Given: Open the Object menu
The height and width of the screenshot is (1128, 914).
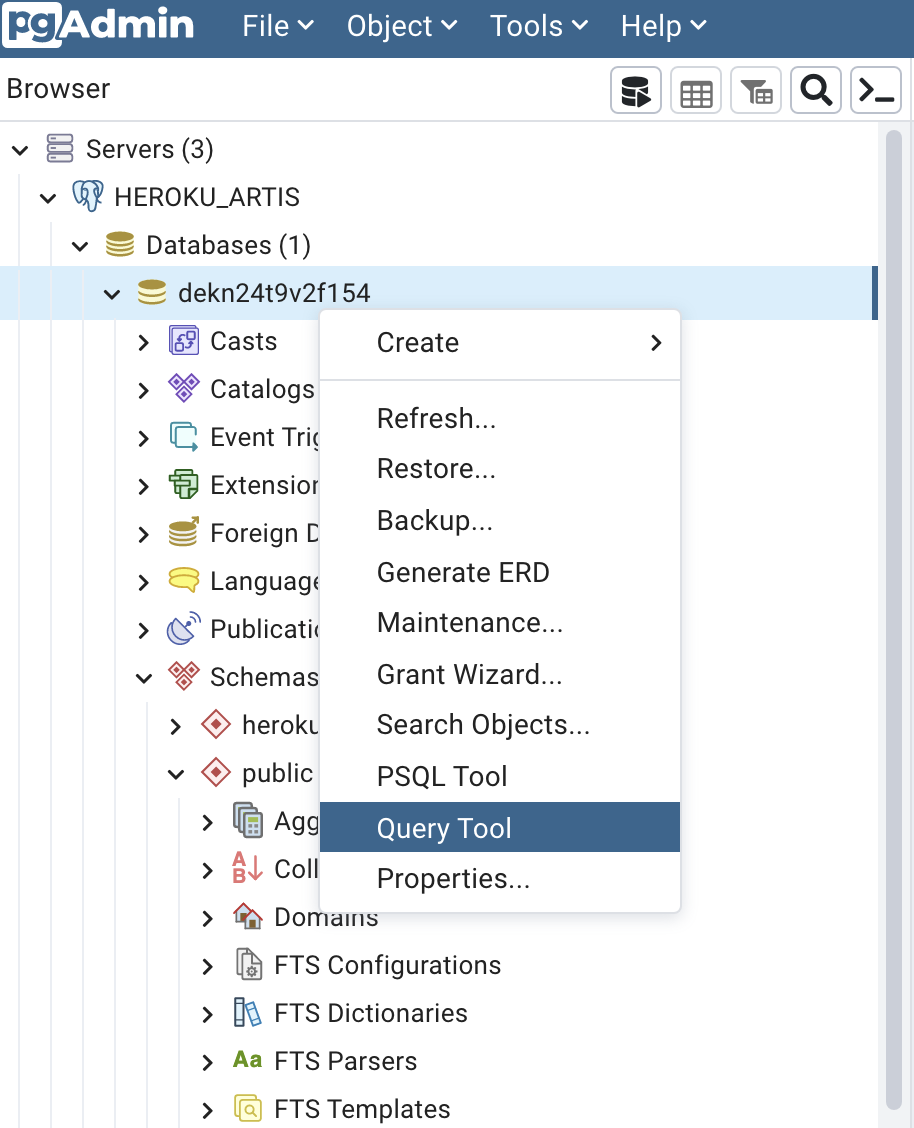Looking at the screenshot, I should pos(402,26).
